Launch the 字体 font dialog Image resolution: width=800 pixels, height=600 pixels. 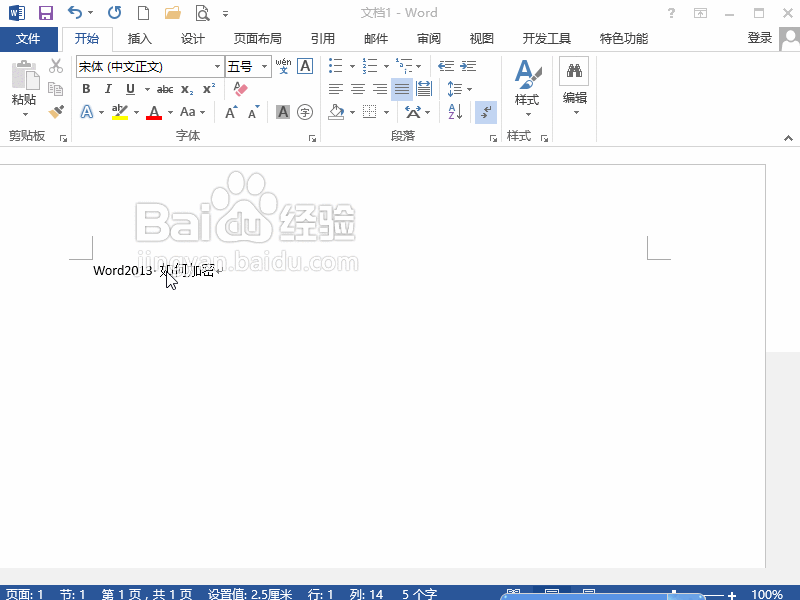tap(312, 138)
